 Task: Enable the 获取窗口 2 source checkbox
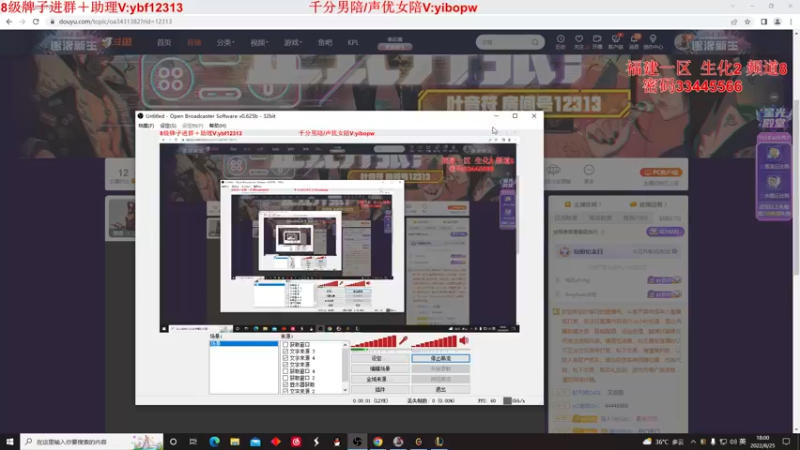click(285, 378)
